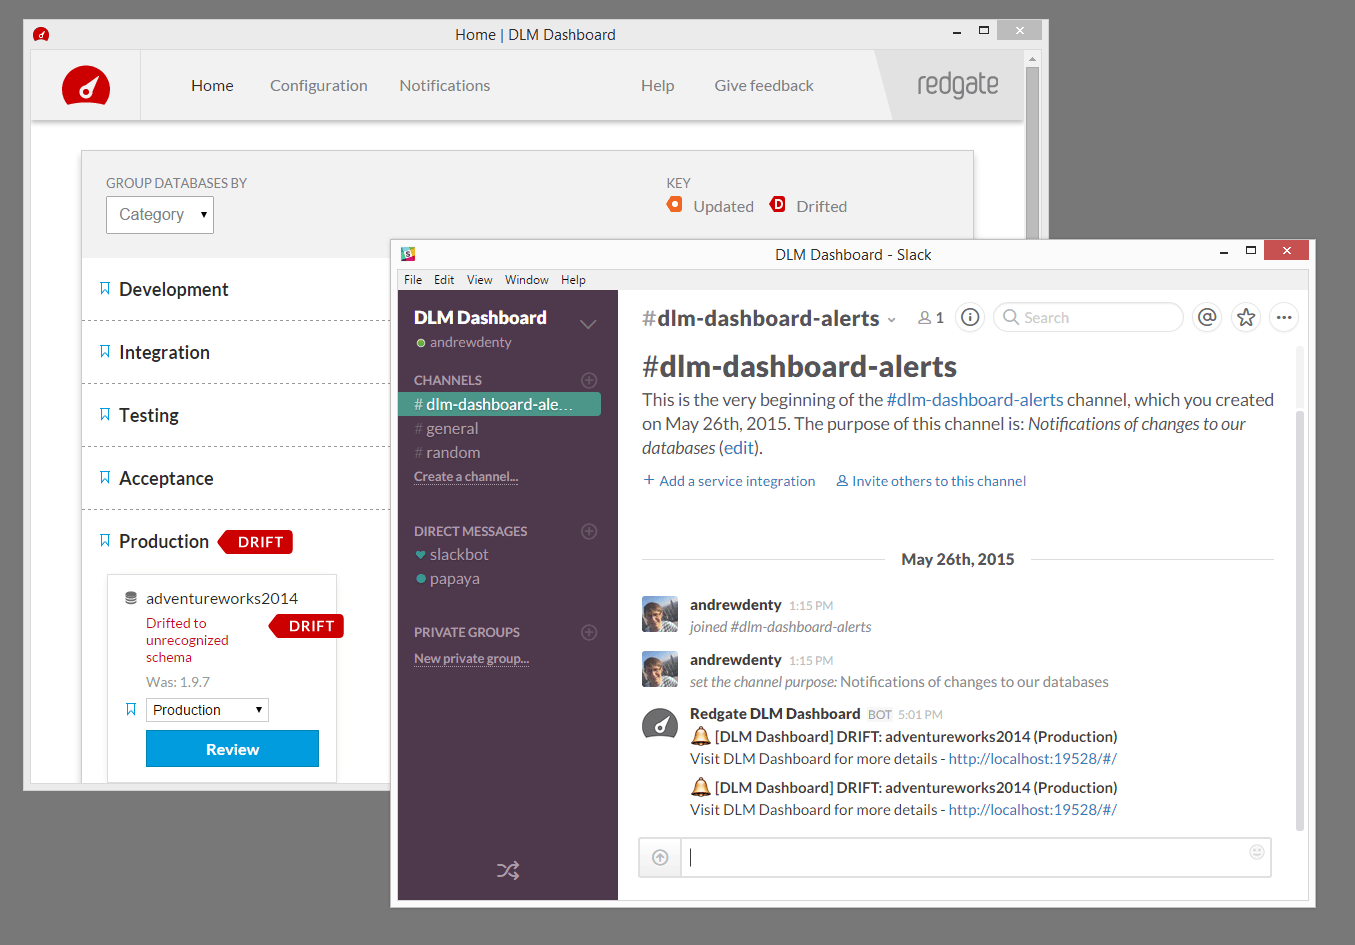Open the second localhost:19528 link
1355x945 pixels.
tap(1033, 810)
